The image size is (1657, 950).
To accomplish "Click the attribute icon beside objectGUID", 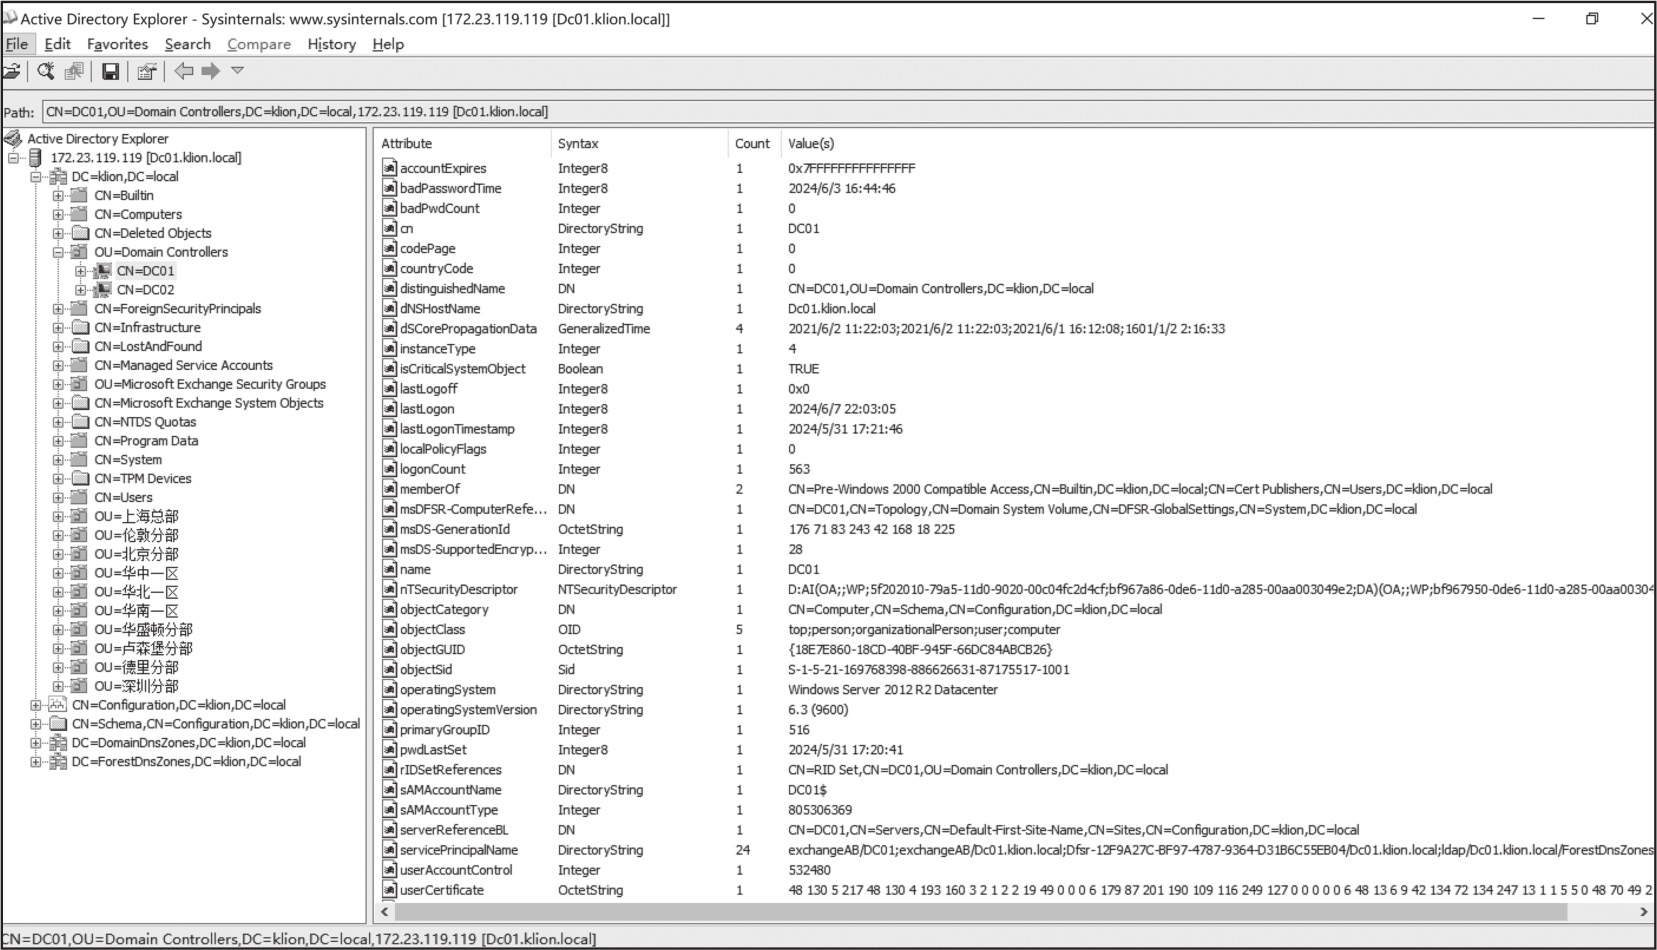I will pos(390,649).
